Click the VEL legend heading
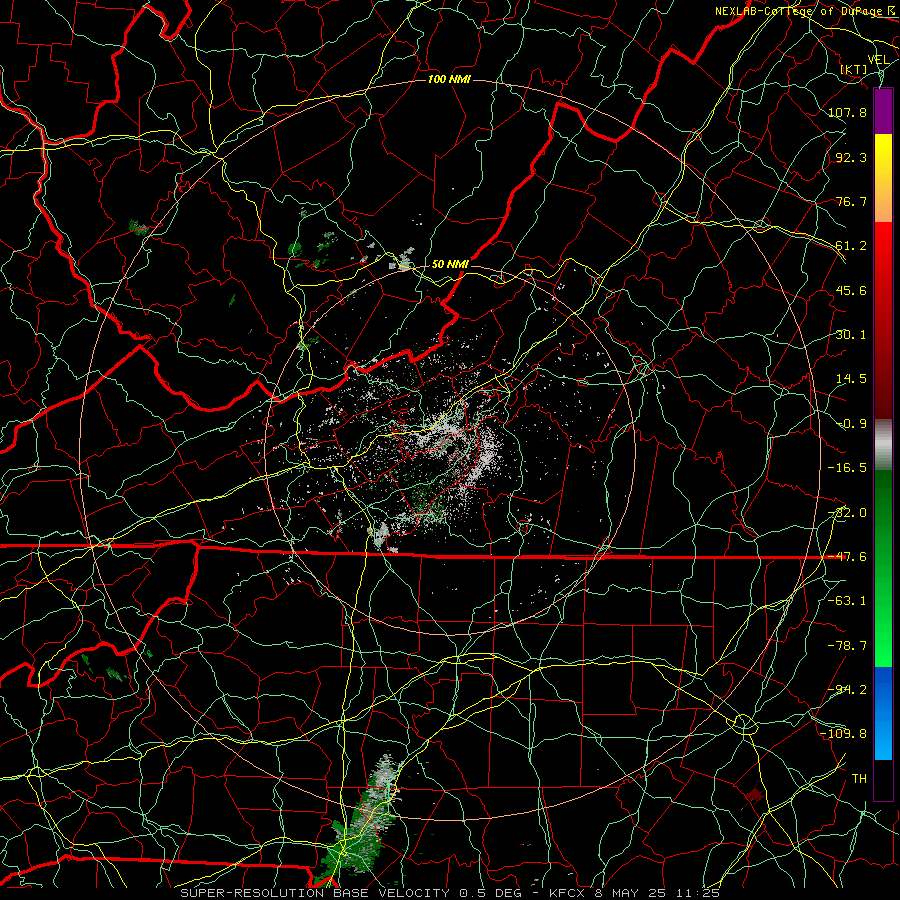Viewport: 900px width, 900px height. pos(879,60)
